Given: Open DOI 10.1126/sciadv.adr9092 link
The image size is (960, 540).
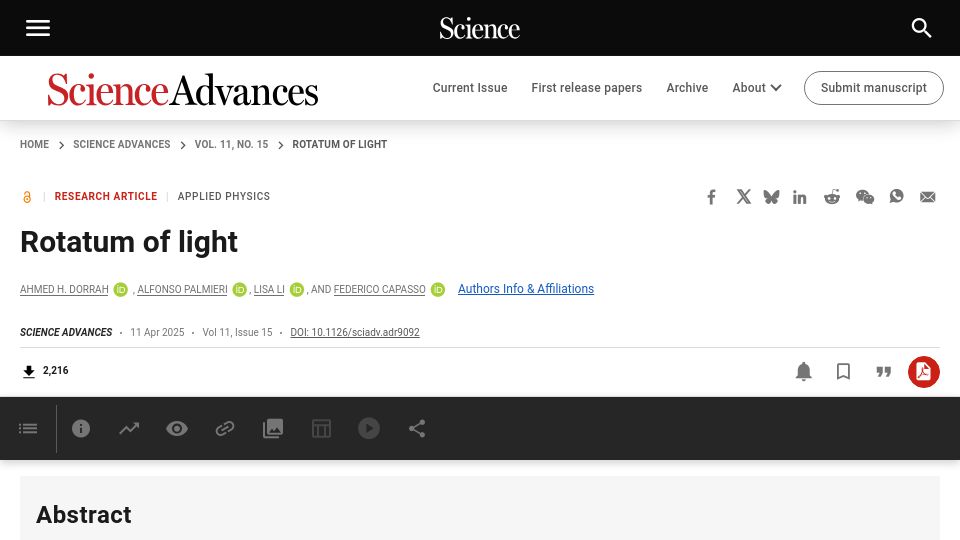Looking at the screenshot, I should point(355,332).
